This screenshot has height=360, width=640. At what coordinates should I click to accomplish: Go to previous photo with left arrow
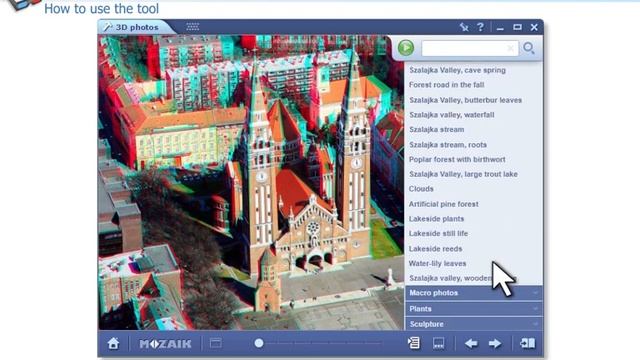click(x=471, y=344)
